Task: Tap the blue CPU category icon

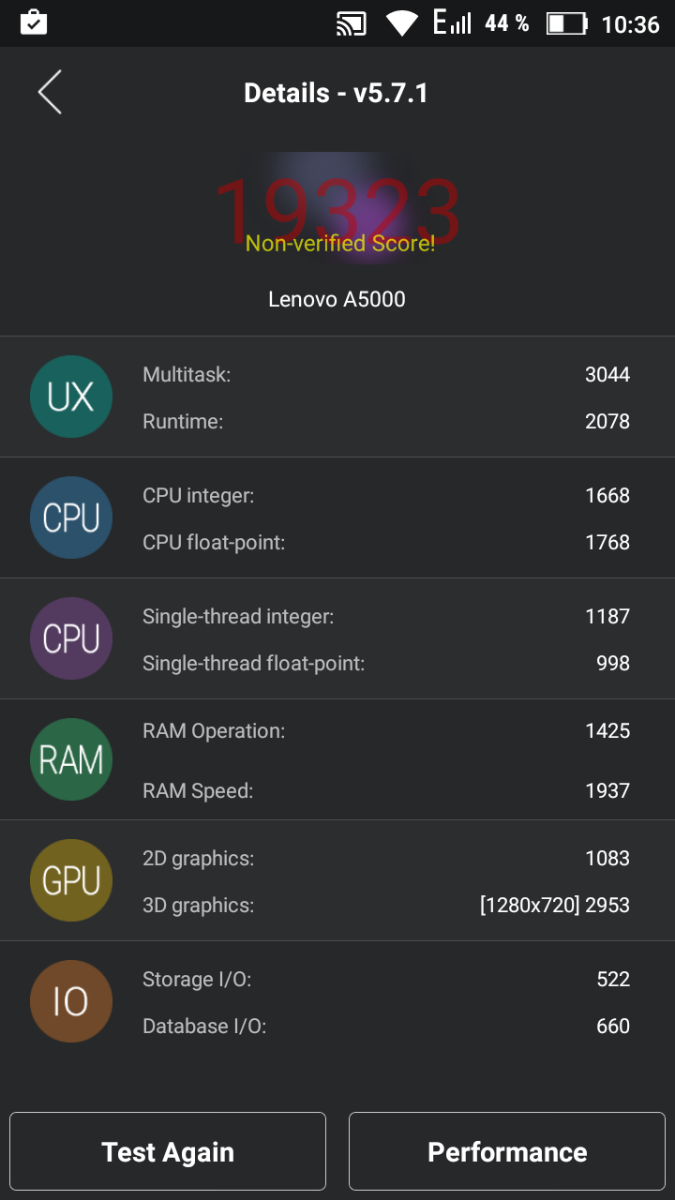Action: coord(71,518)
